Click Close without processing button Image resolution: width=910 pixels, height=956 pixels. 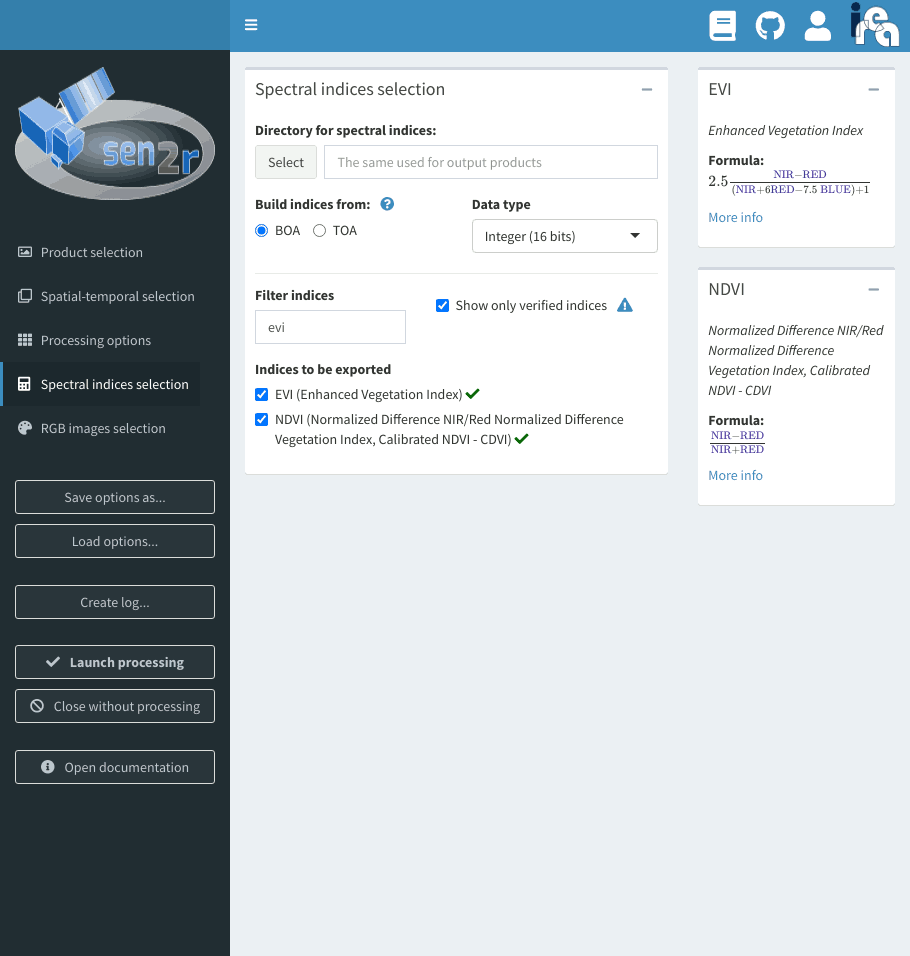click(115, 705)
